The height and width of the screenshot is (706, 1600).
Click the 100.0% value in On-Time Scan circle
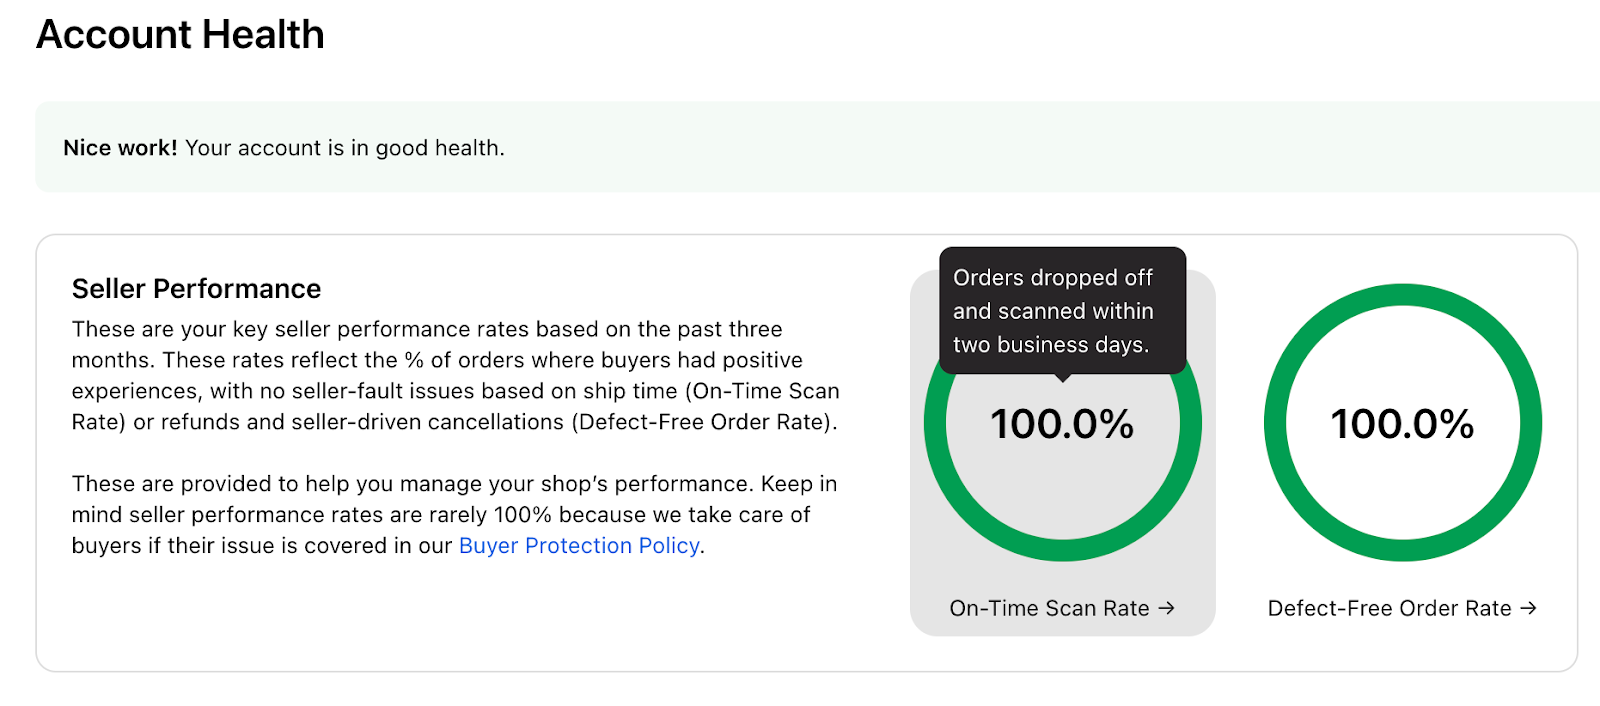(x=1062, y=424)
